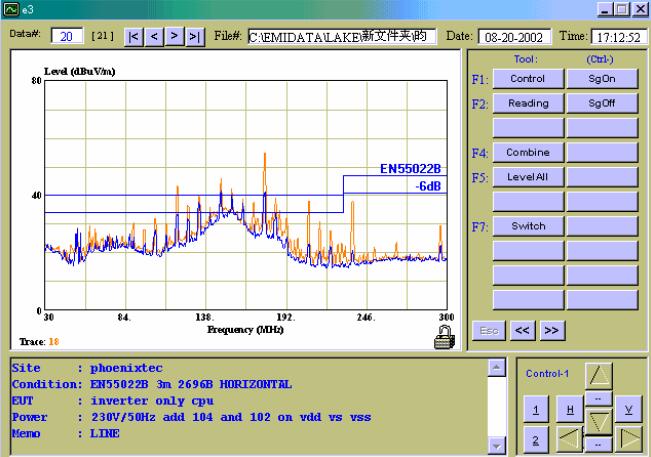The width and height of the screenshot is (651, 457).
Task: Click the EN55022B limit line label
Action: point(410,169)
